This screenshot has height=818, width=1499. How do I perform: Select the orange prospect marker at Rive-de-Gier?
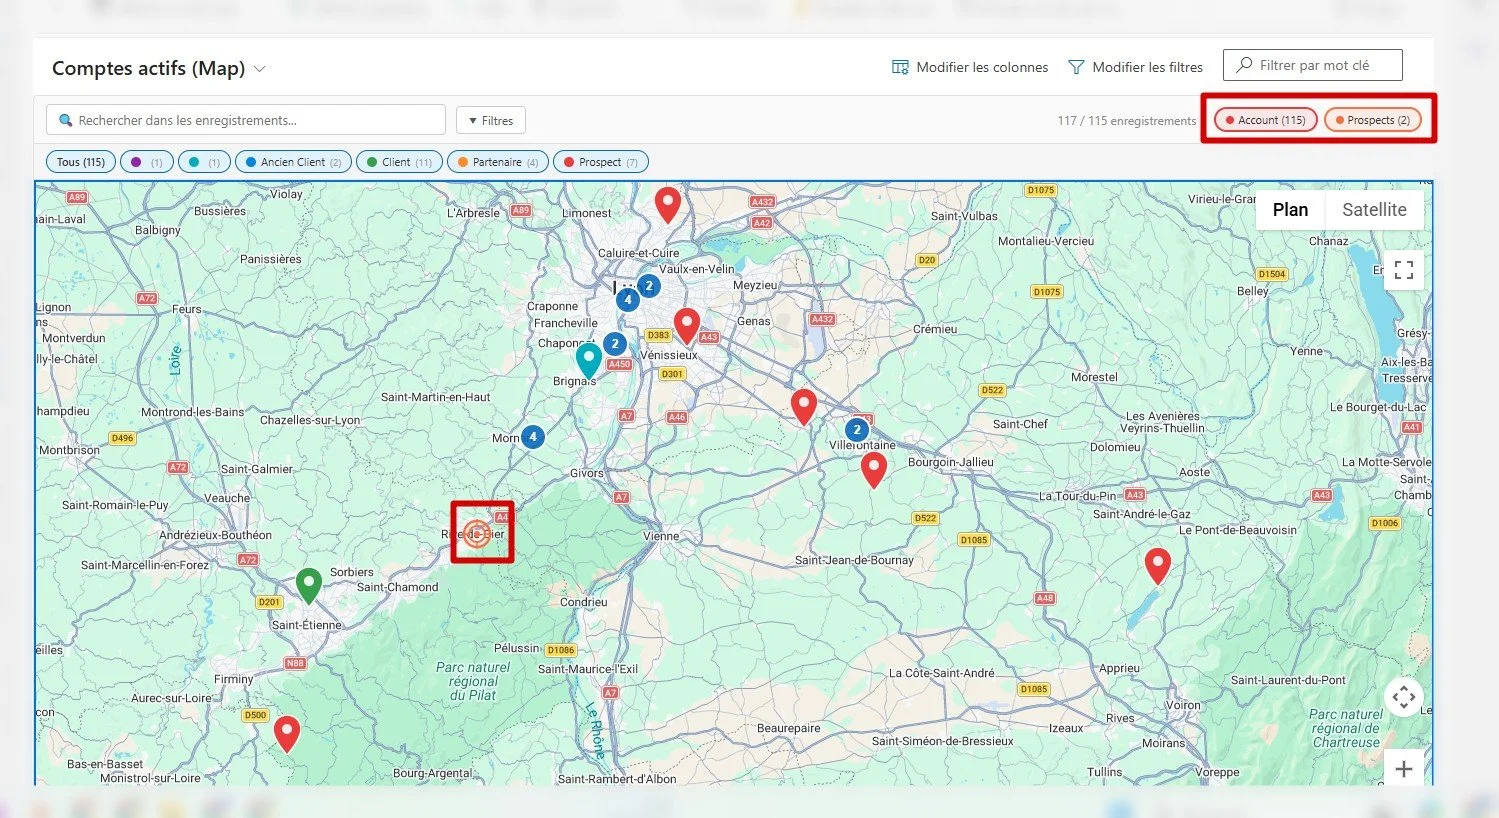477,534
